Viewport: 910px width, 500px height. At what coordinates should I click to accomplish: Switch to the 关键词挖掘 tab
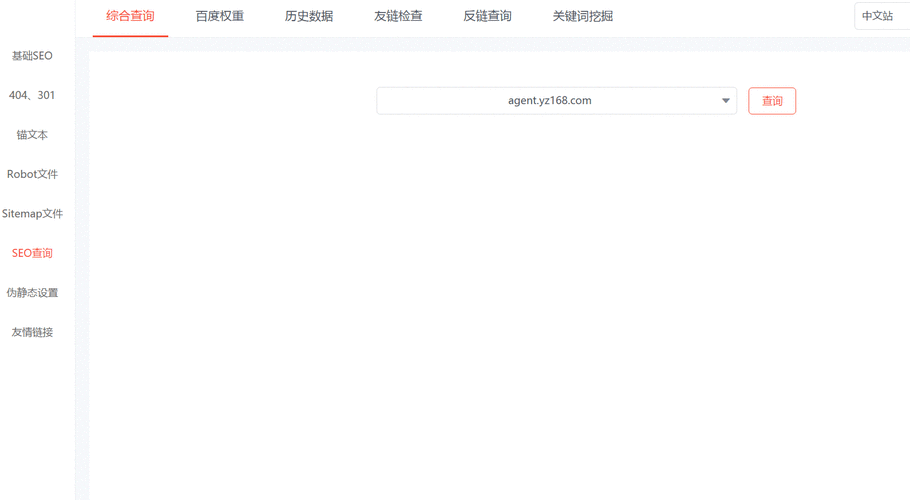tap(583, 16)
